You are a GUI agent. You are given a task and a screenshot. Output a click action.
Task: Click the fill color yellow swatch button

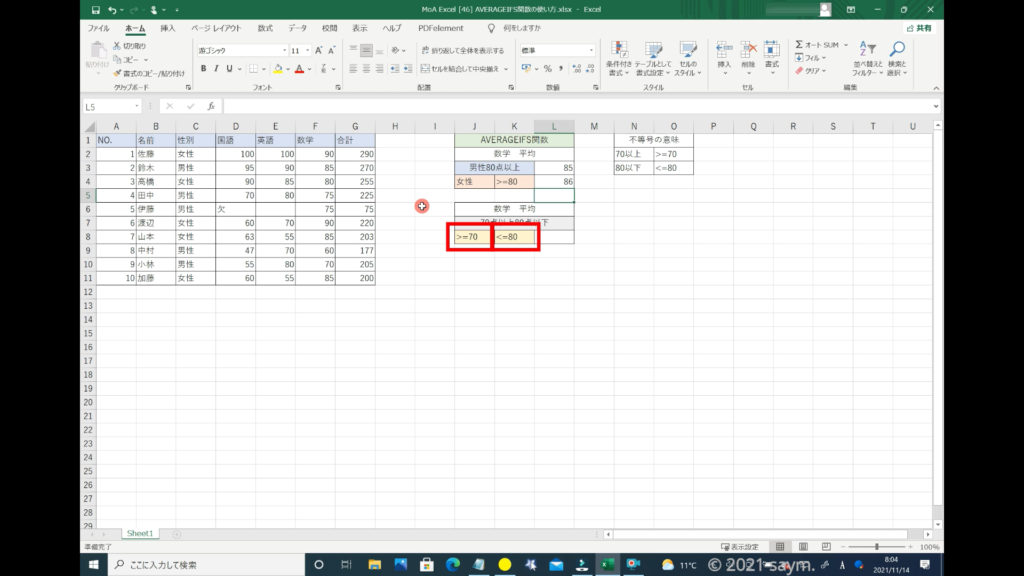(279, 69)
